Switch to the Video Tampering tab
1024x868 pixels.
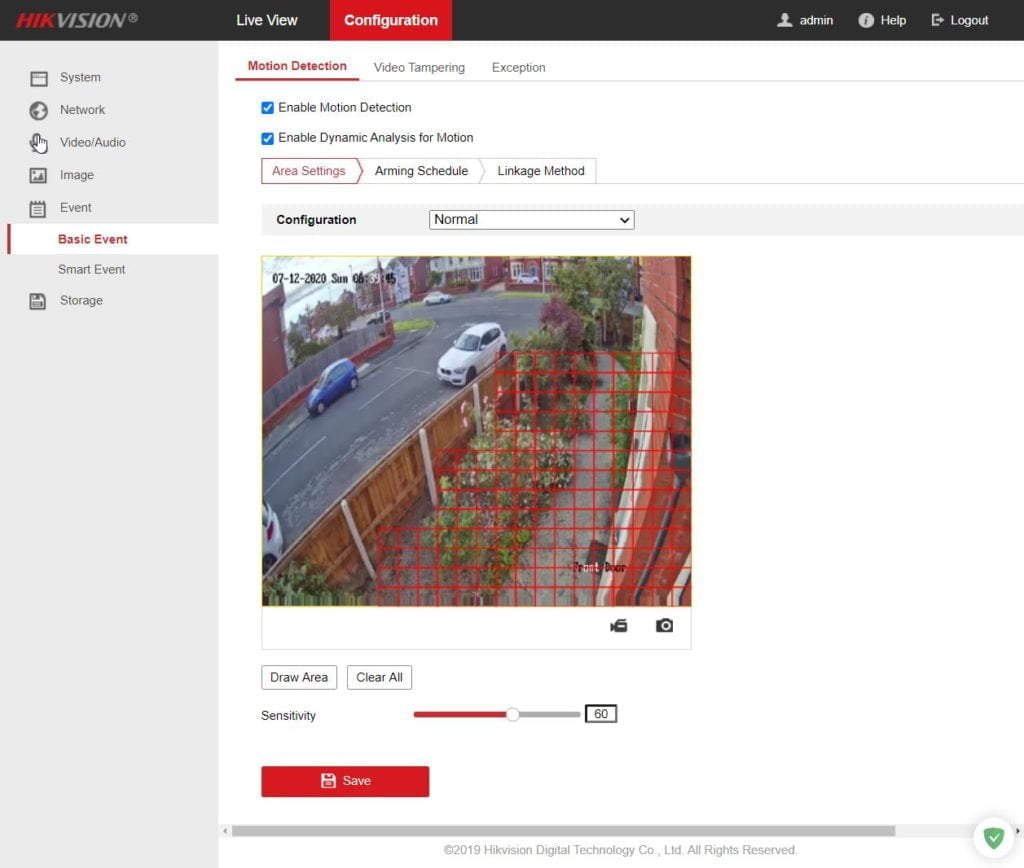(419, 67)
